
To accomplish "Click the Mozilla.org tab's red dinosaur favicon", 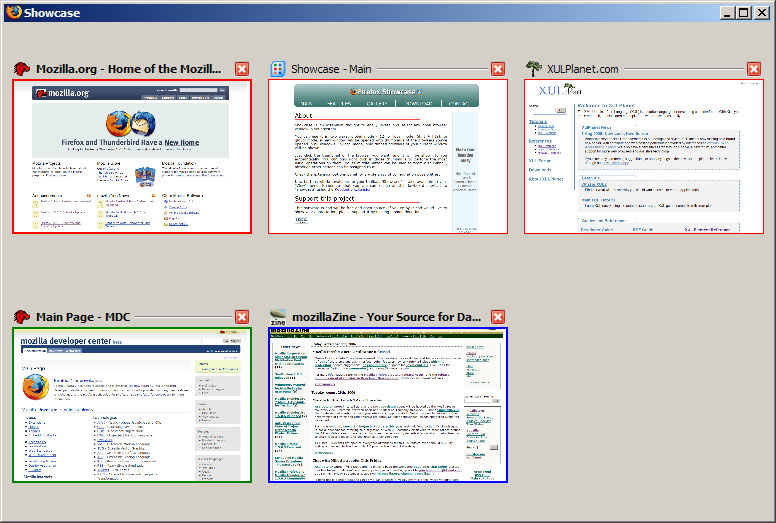I will click(21, 69).
